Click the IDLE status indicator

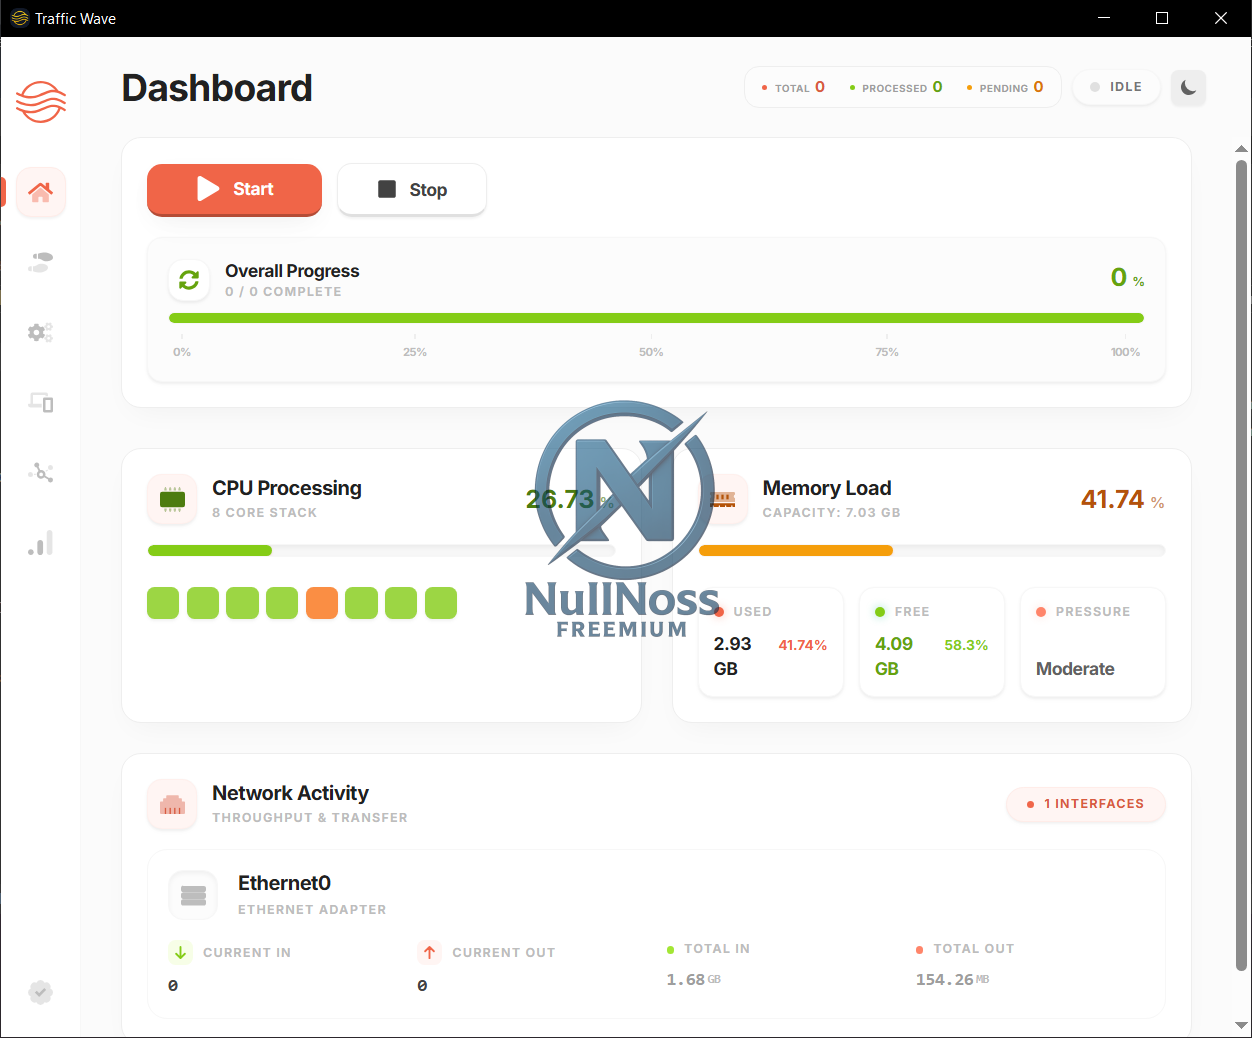click(x=1116, y=87)
